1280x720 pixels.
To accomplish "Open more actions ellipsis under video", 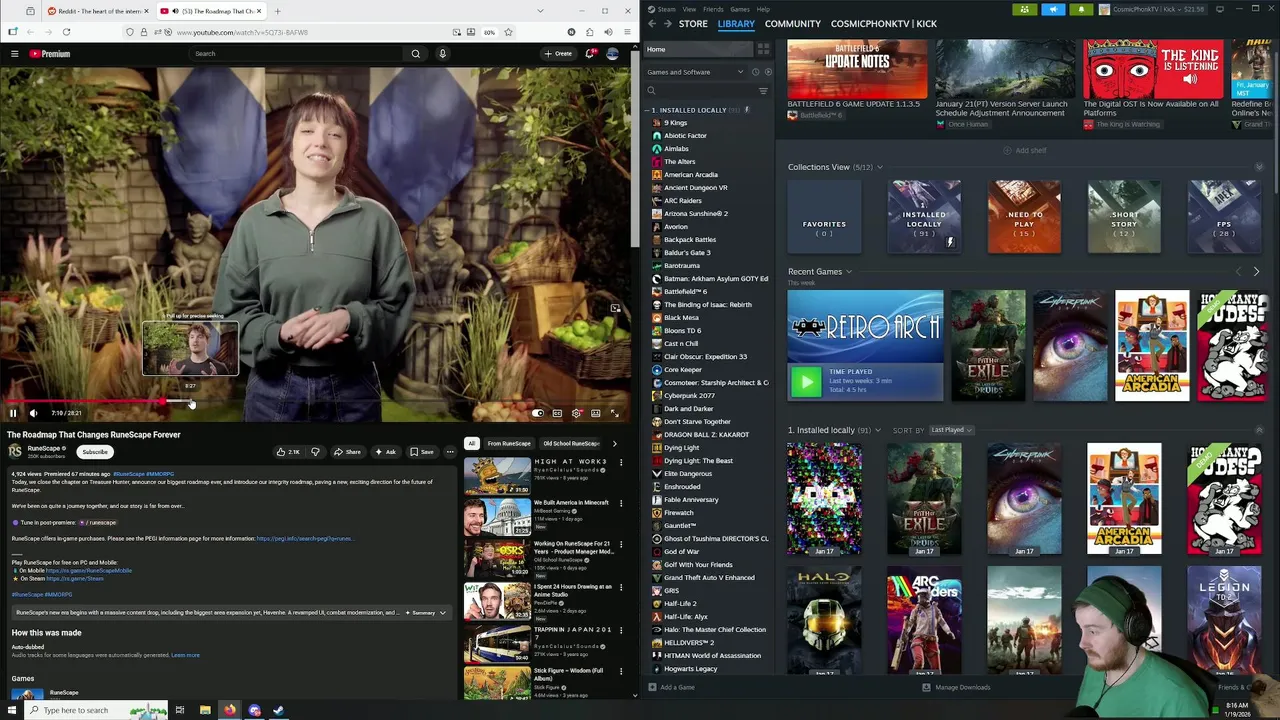I will 450,452.
